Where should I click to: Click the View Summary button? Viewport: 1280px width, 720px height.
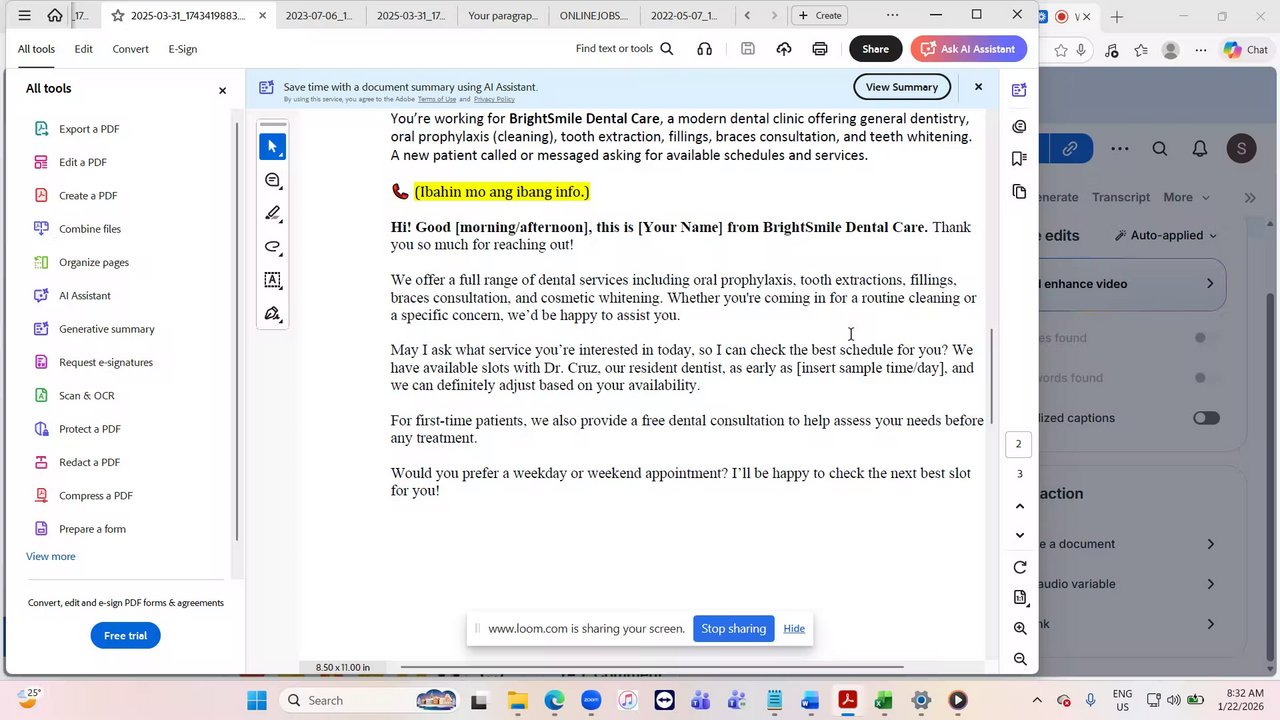(902, 87)
